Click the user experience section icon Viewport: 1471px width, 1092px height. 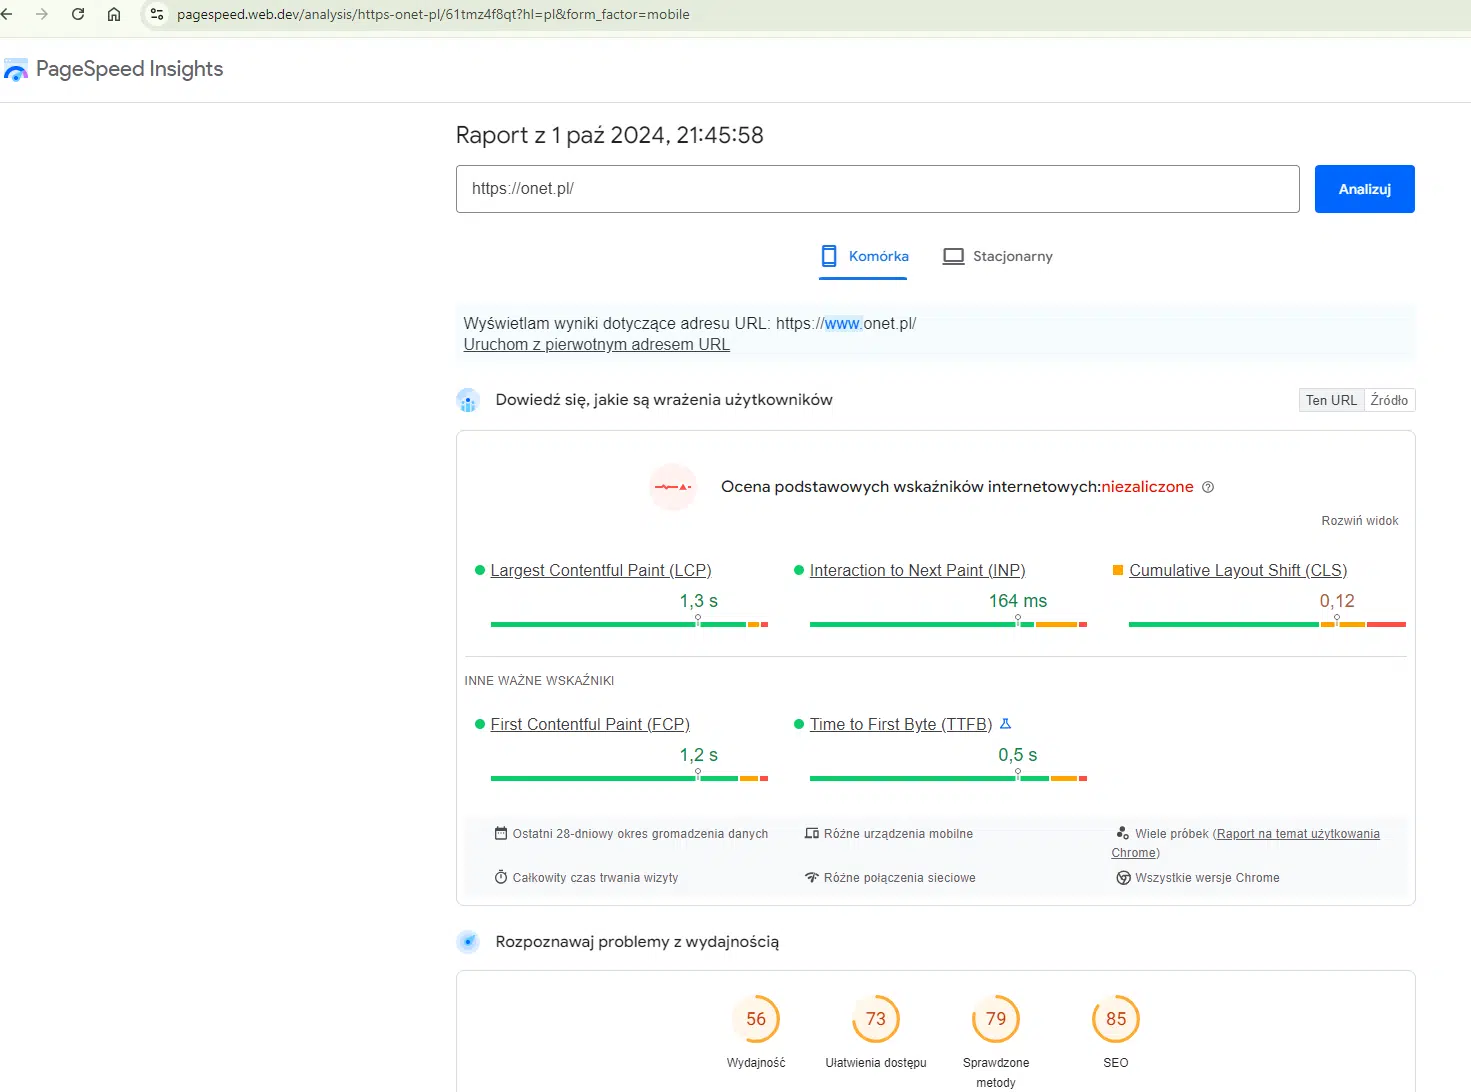(468, 400)
